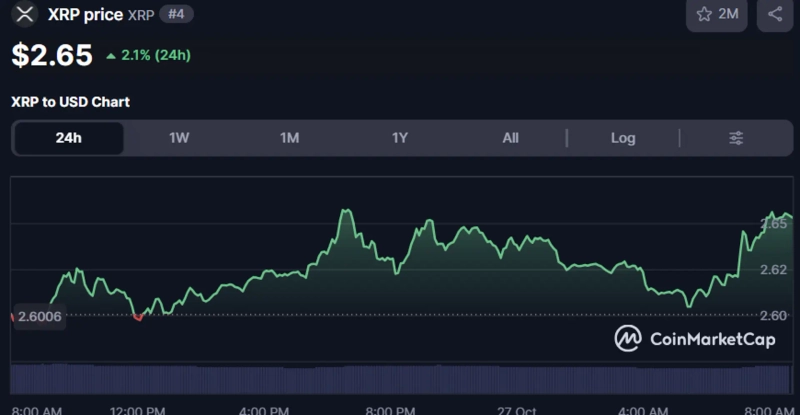Click the 2.6006 opening price label
The image size is (800, 415).
[x=40, y=316]
